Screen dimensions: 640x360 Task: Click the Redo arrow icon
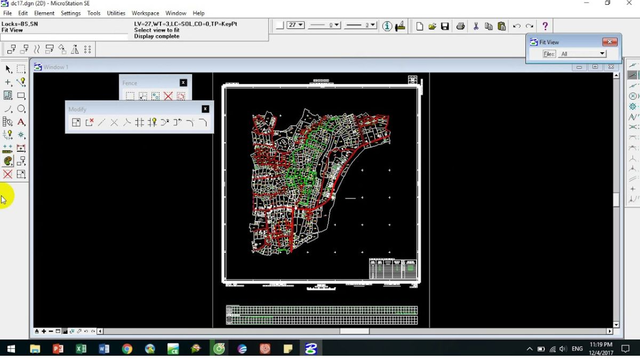[x=529, y=27]
